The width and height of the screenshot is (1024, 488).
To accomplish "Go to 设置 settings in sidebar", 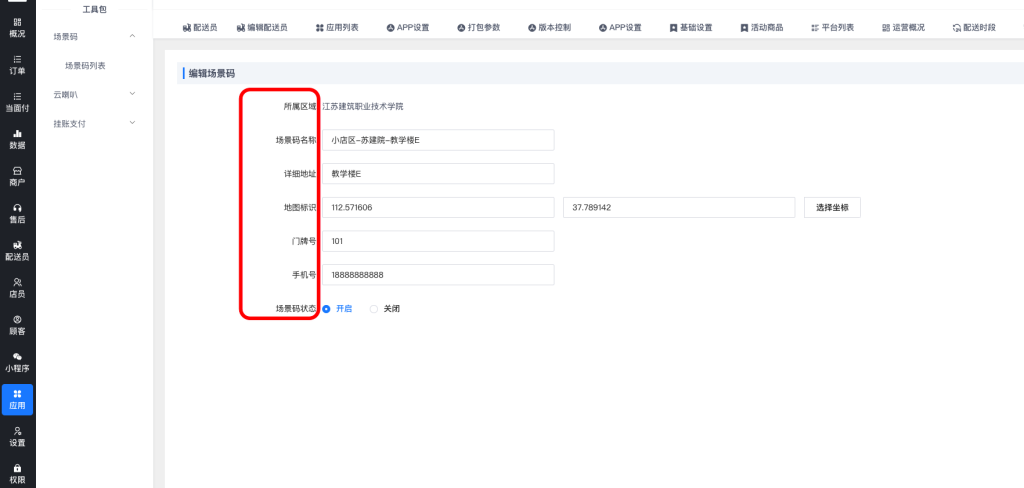I will coord(17,436).
